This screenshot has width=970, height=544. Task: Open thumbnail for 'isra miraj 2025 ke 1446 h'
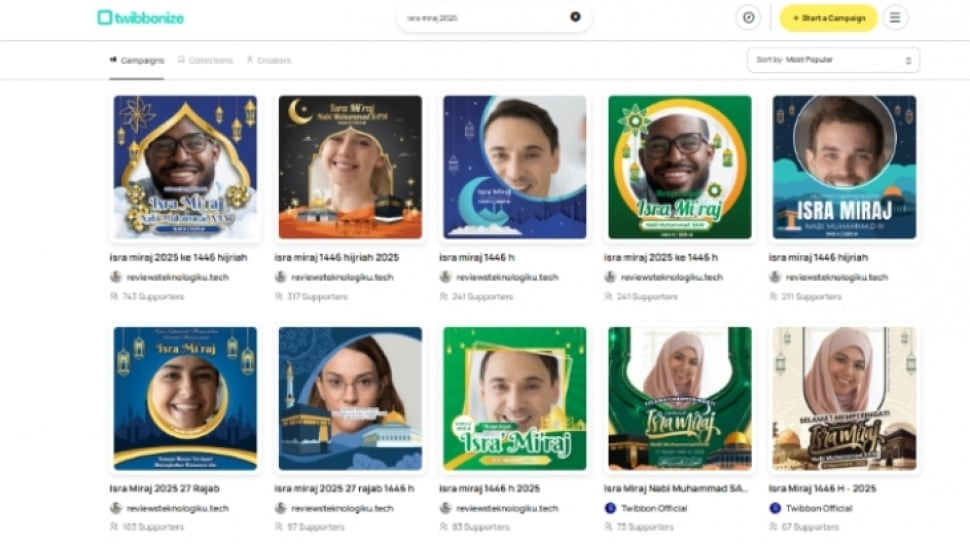[x=680, y=167]
